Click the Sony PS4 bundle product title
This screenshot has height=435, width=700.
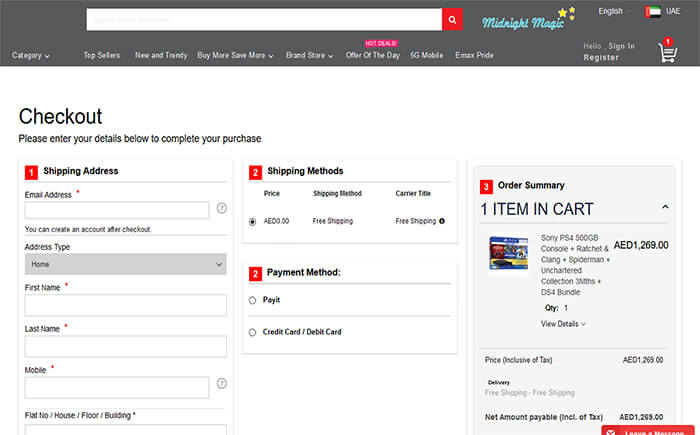tap(575, 265)
